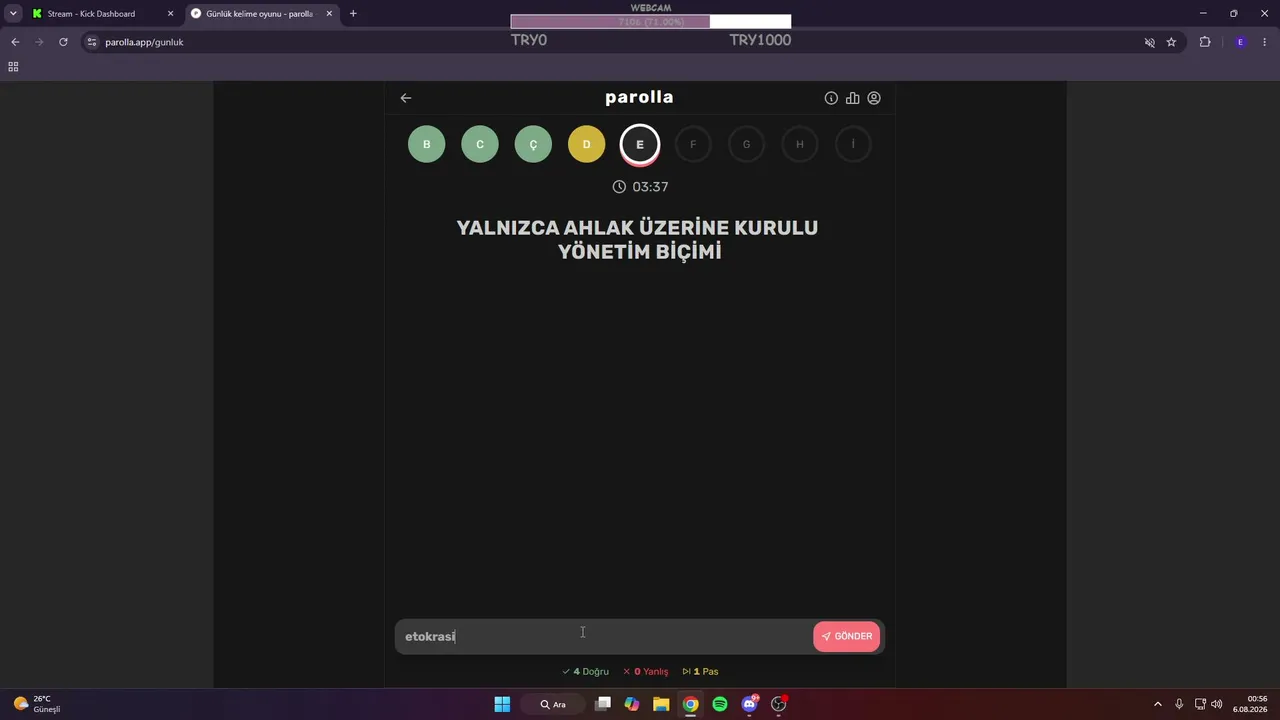This screenshot has width=1280, height=720.
Task: Click the browser forward button
Action: pos(39,42)
